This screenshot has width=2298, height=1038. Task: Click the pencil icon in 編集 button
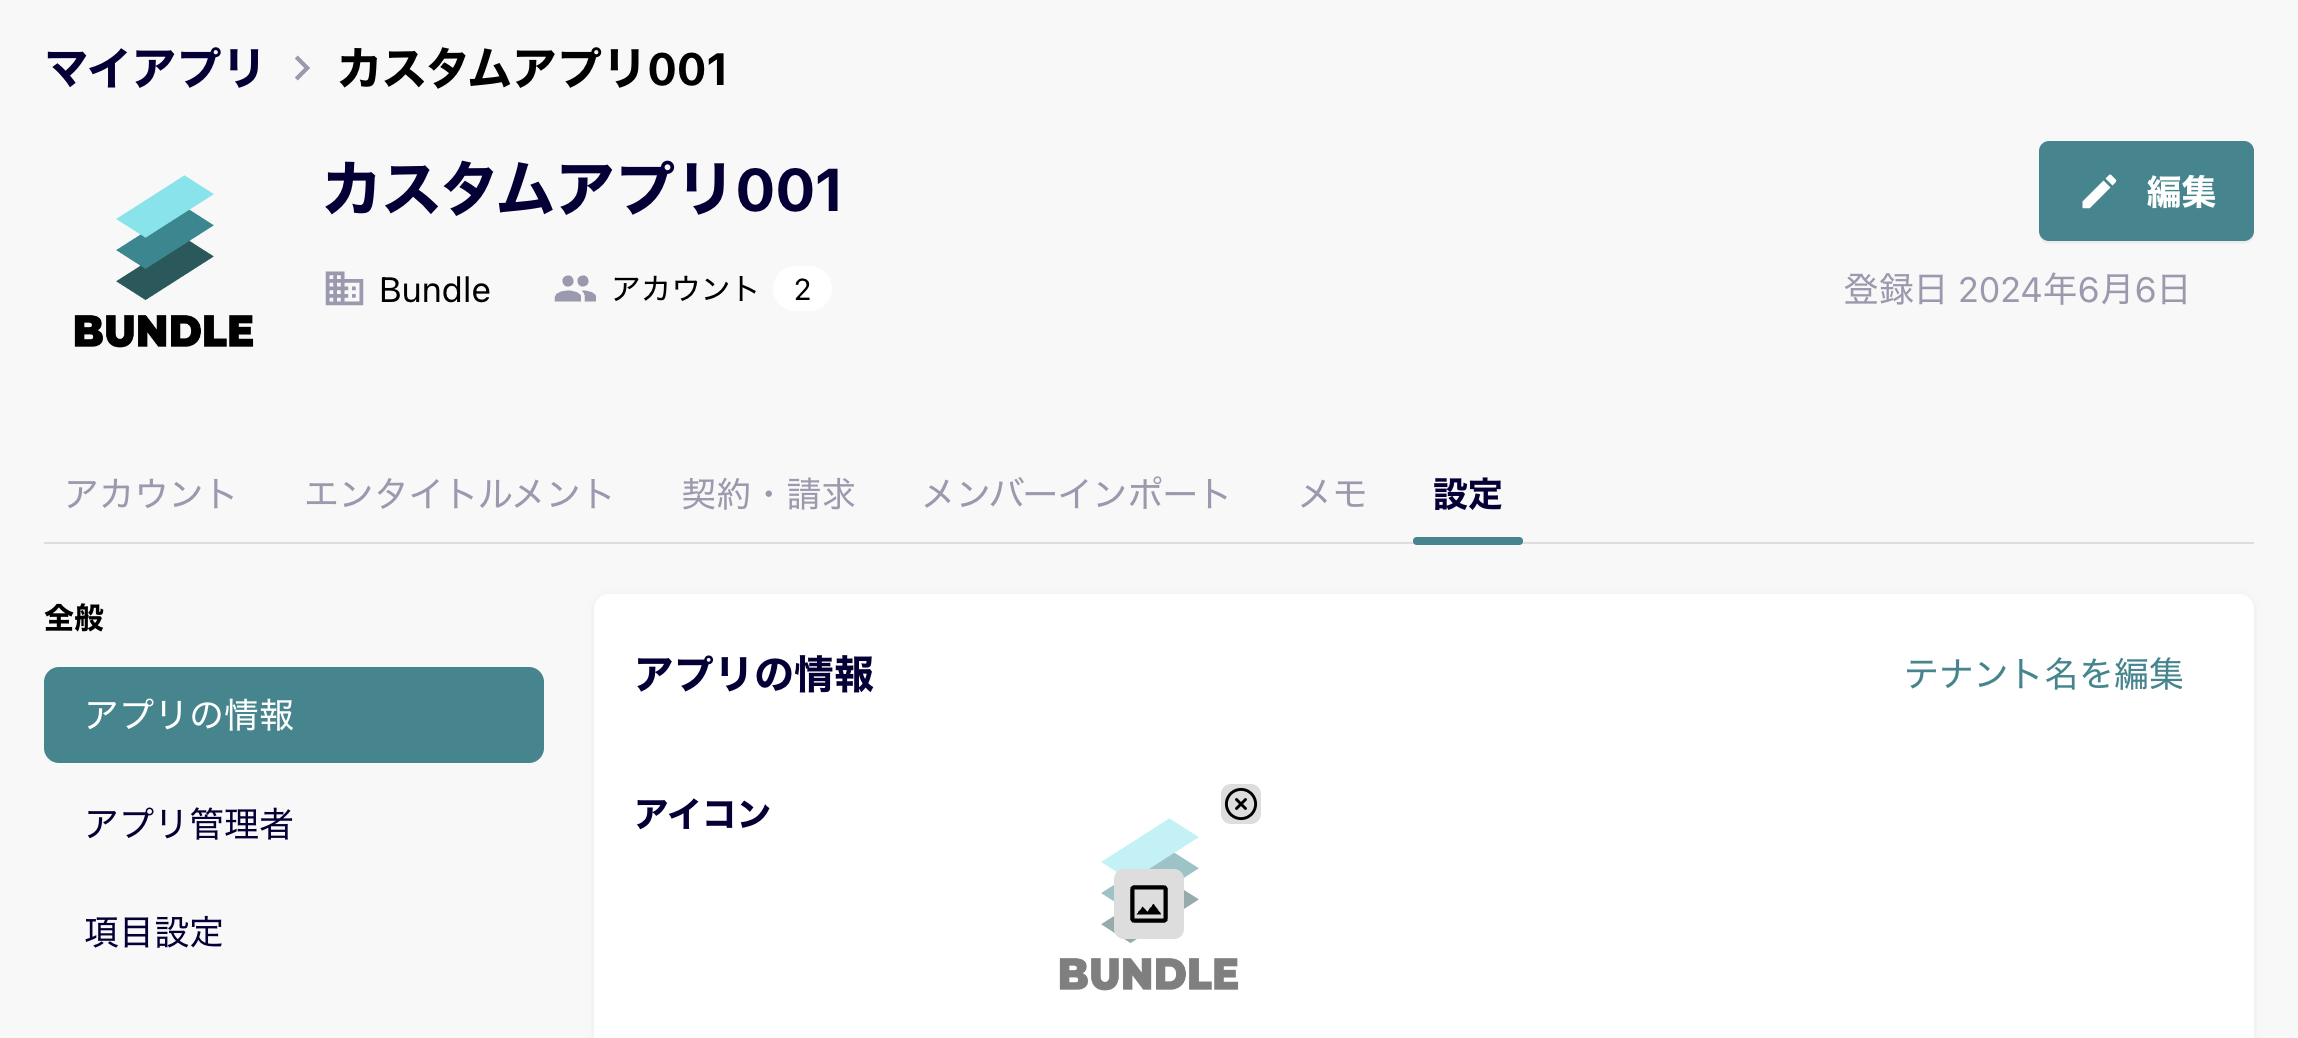point(2099,191)
